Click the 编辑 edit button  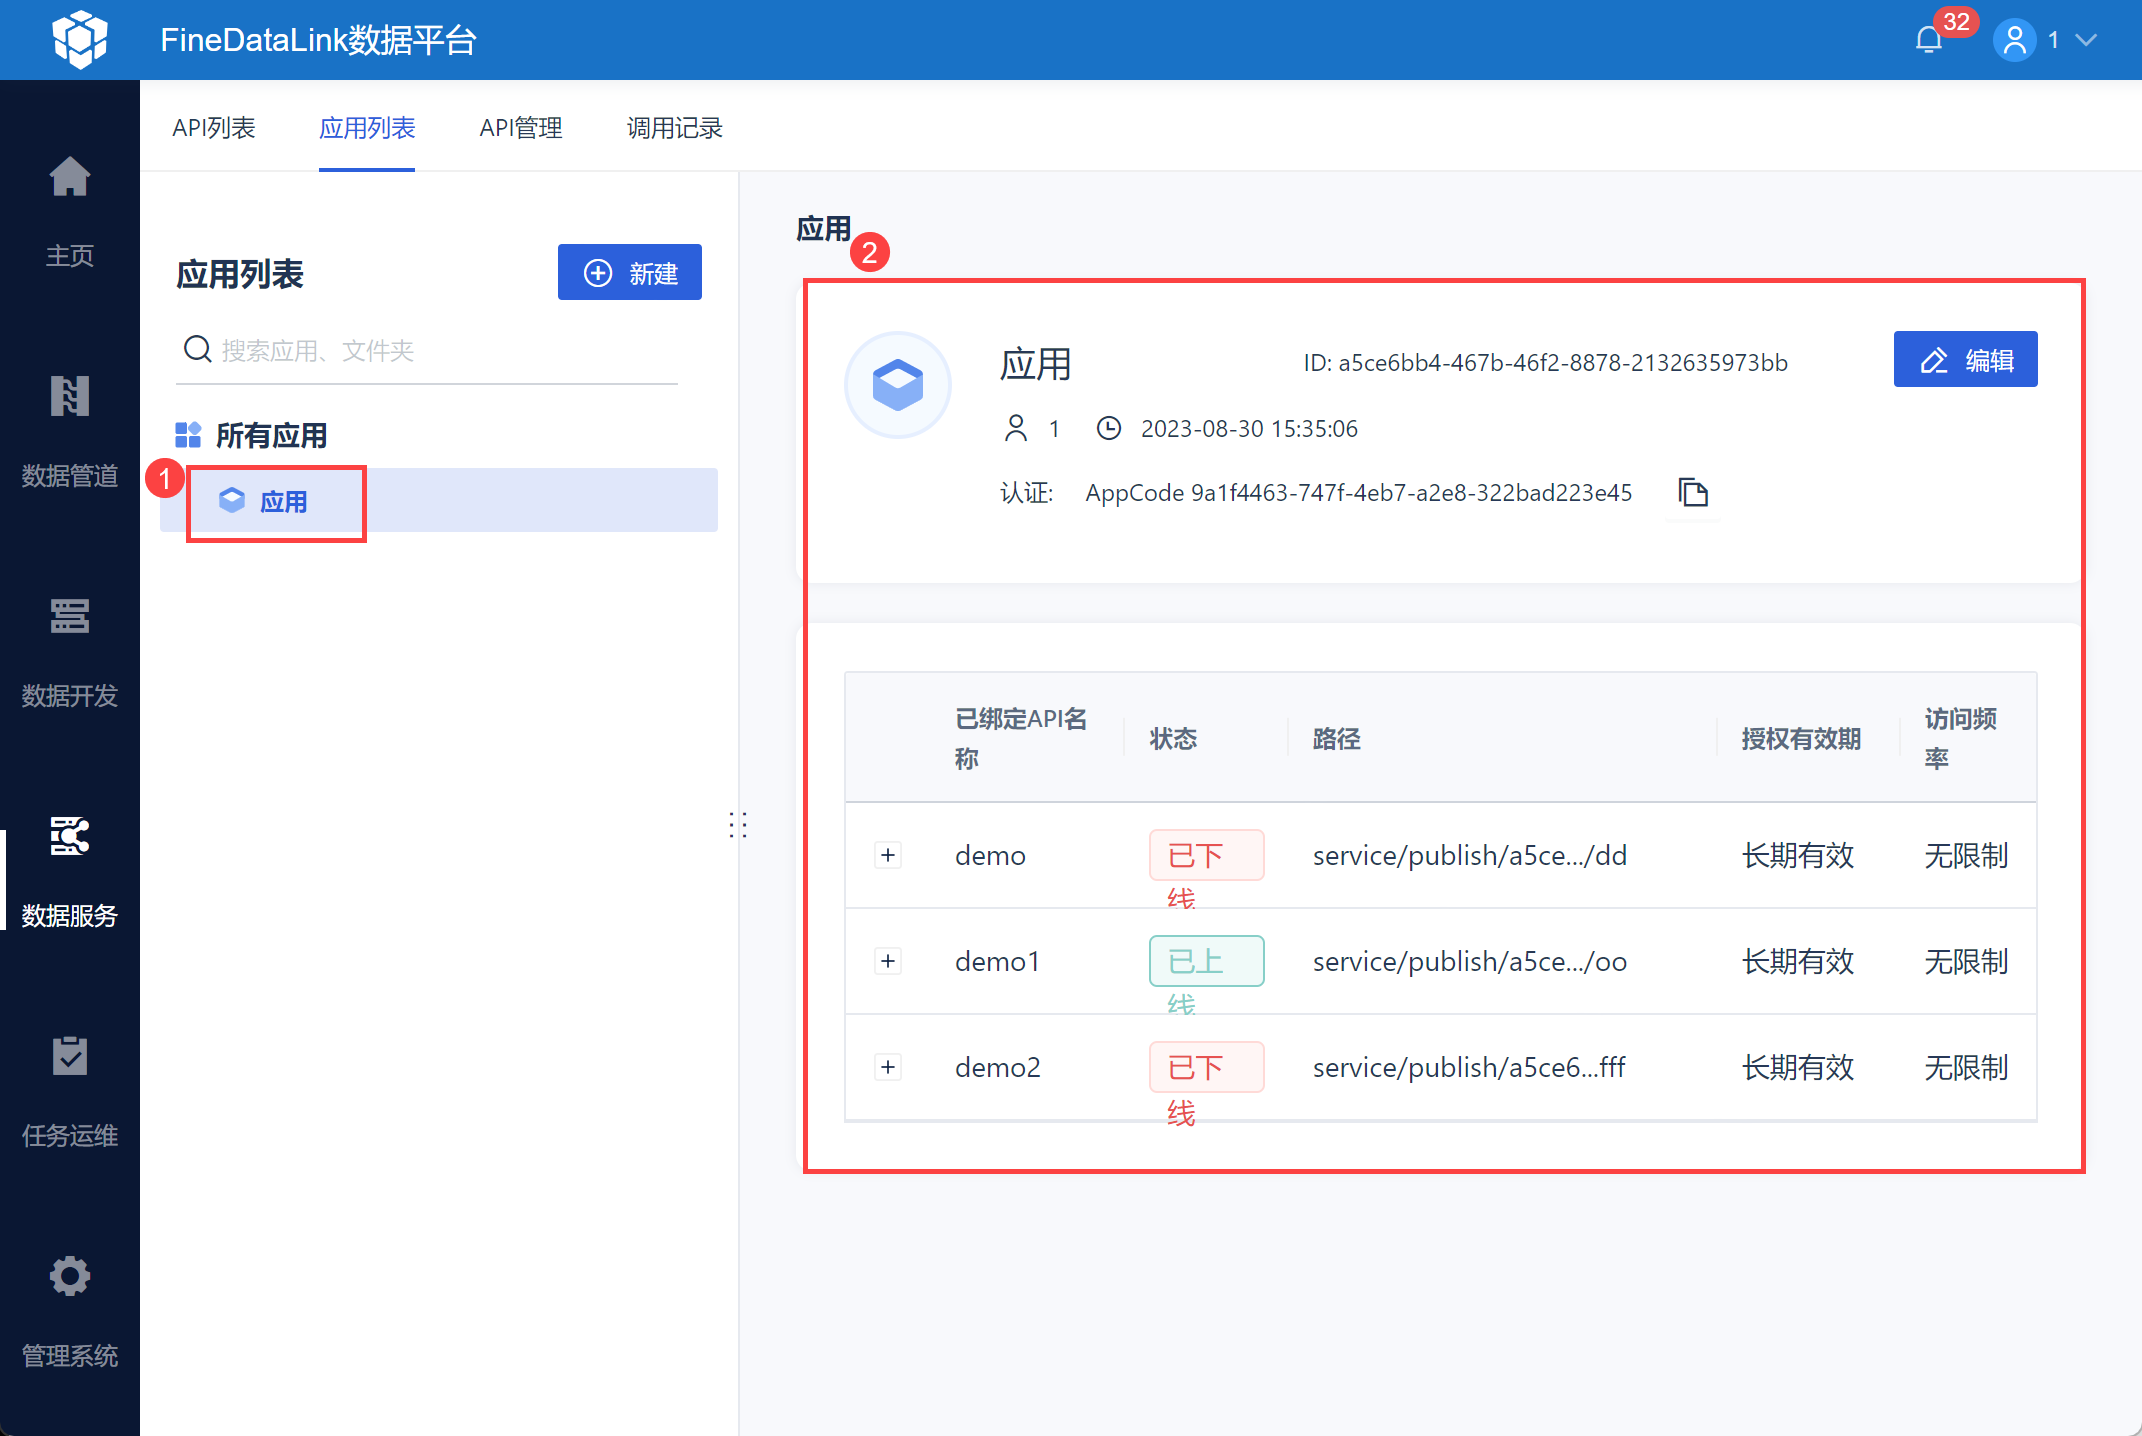point(1964,360)
